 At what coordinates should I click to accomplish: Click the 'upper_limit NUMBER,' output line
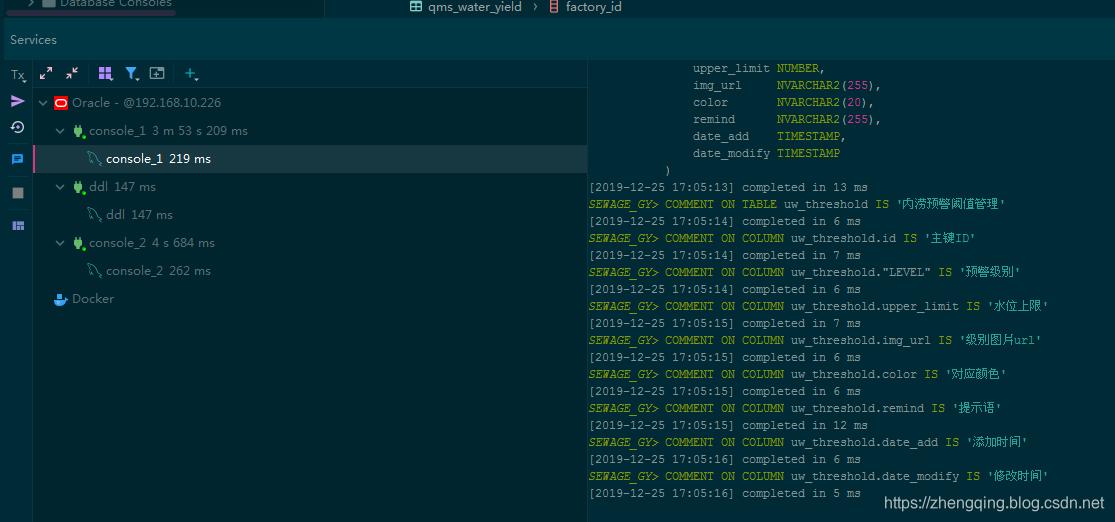(x=758, y=69)
